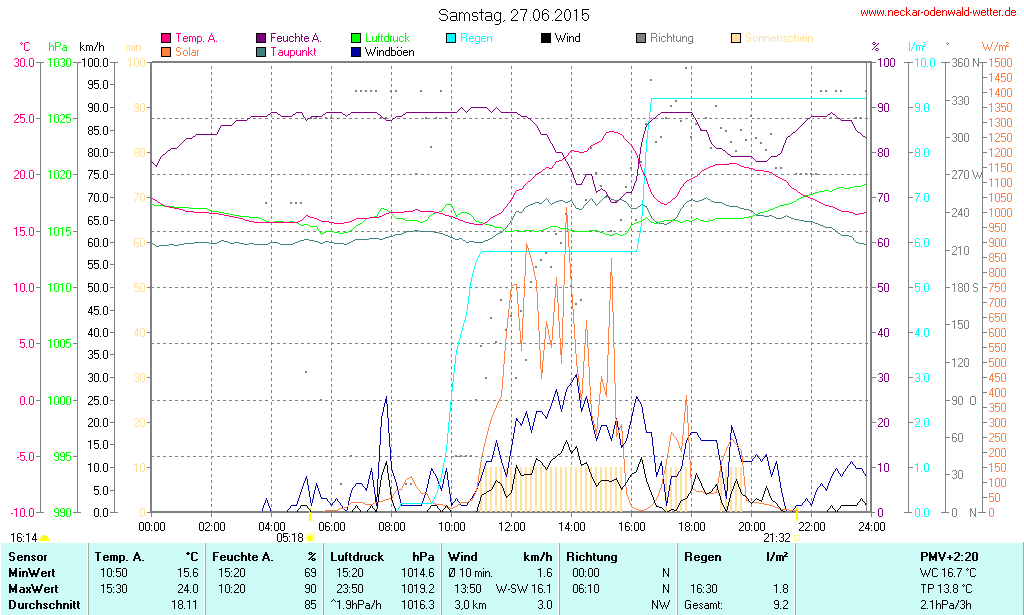1024x615 pixels.
Task: Open the www.neckar-odenwald-wetter.de link
Action: tap(938, 13)
